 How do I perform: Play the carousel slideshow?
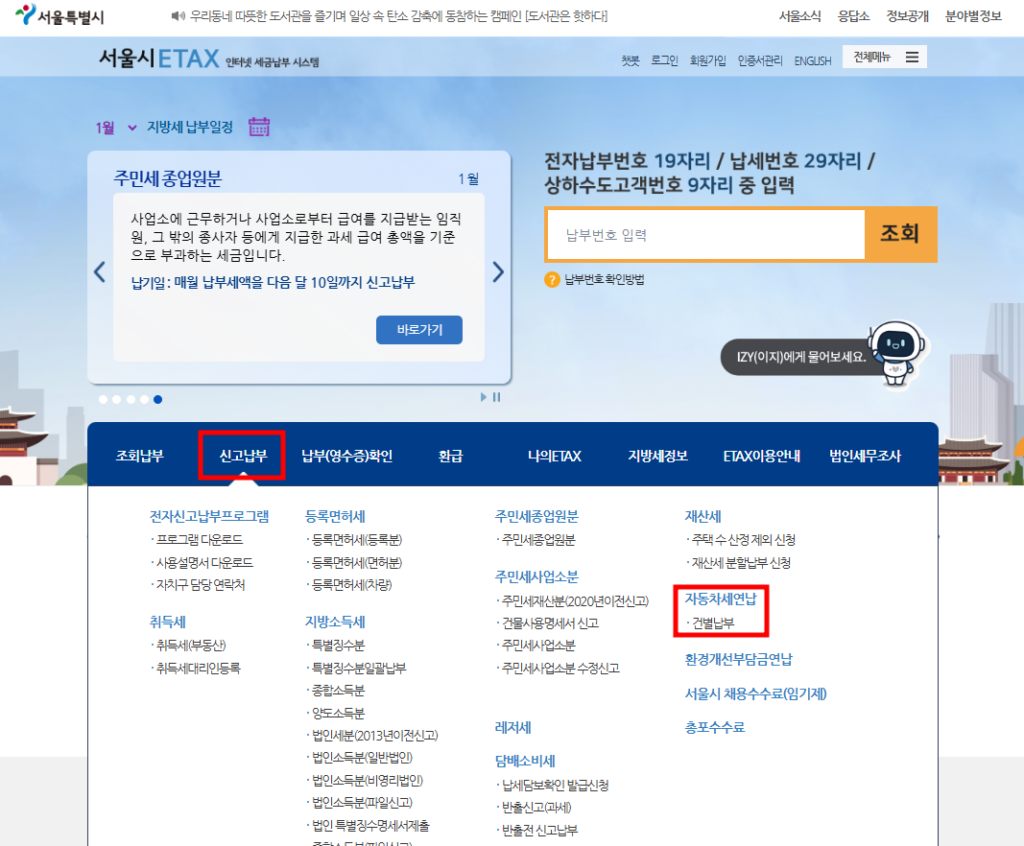483,397
